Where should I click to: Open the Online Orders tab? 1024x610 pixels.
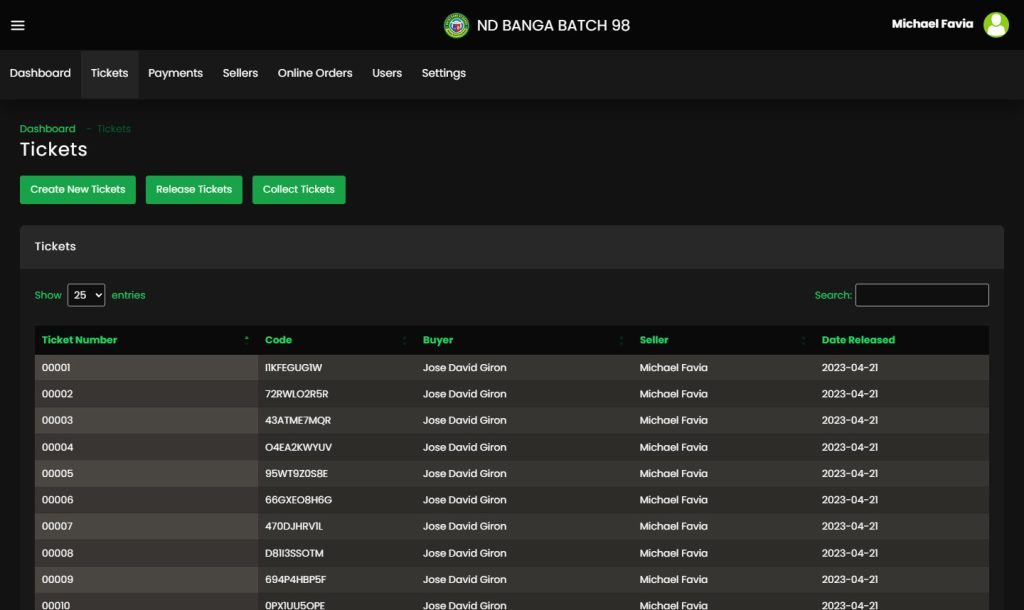315,73
